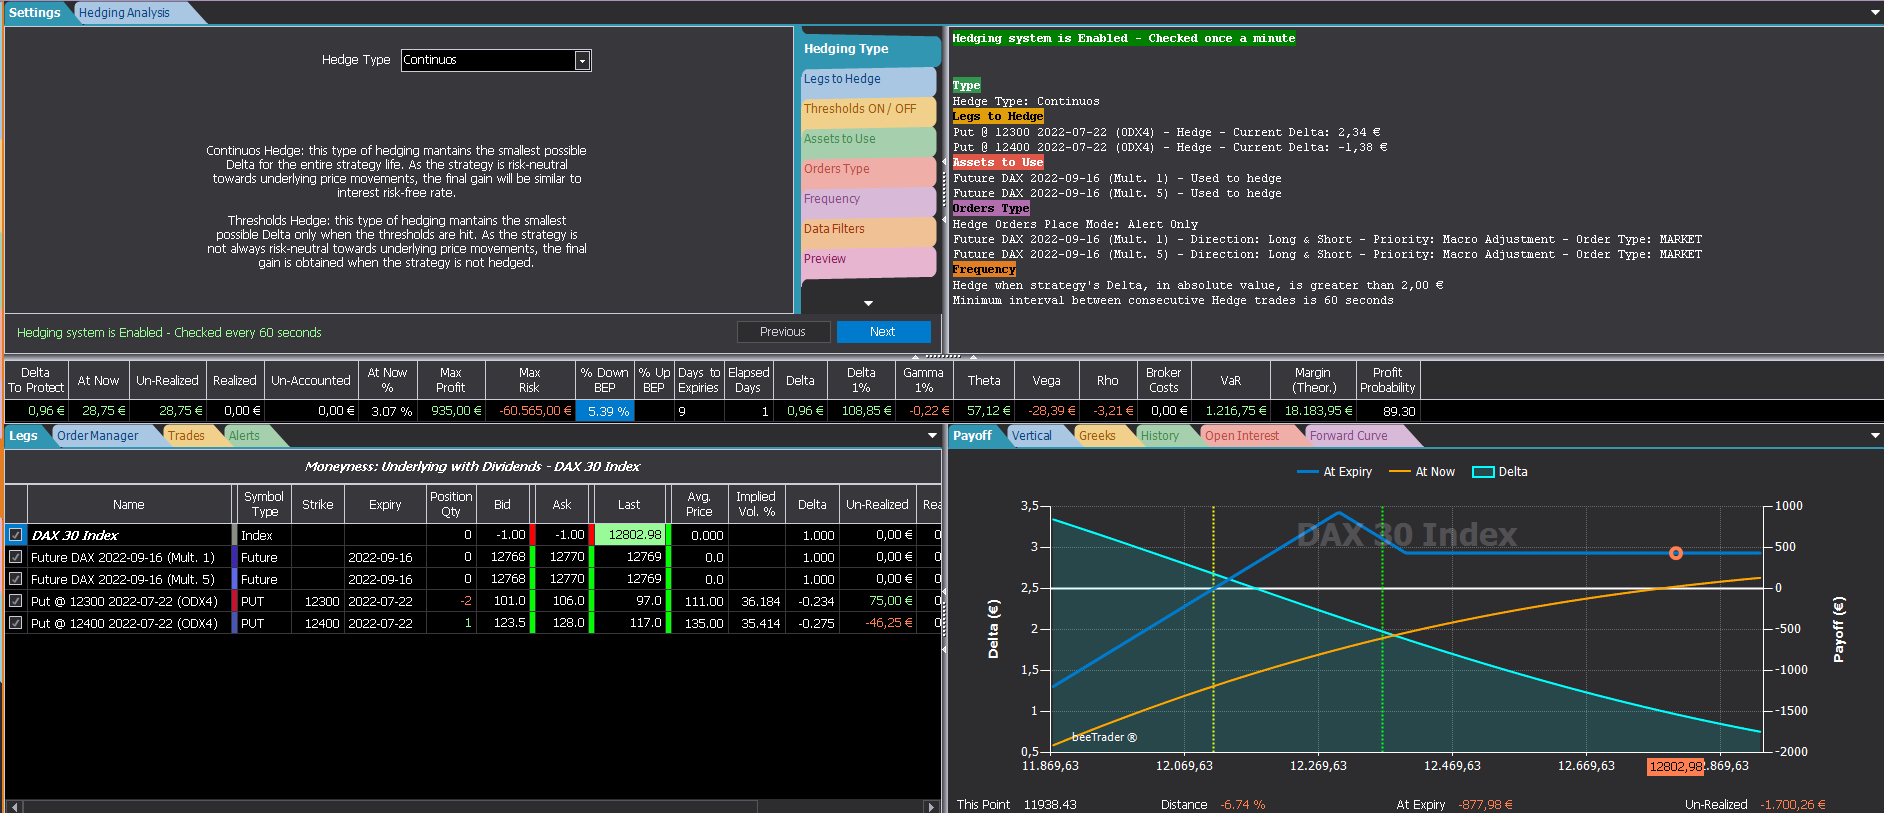The image size is (1884, 813).
Task: Click right arrow of legs table scrollbar
Action: click(931, 806)
